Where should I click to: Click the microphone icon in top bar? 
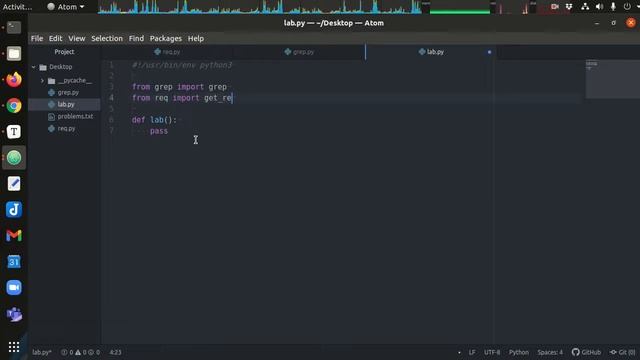click(x=613, y=7)
